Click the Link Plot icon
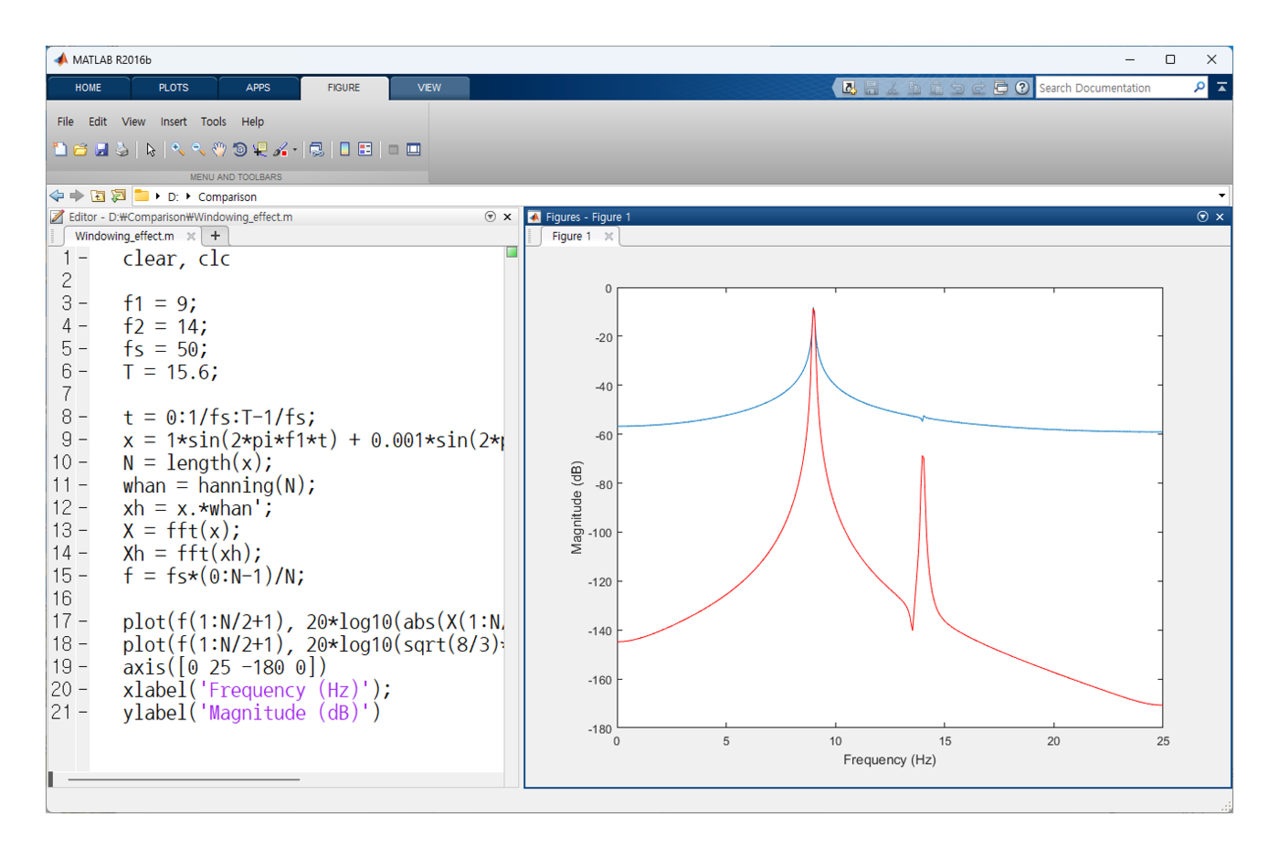Viewport: 1279px width, 859px height. click(316, 150)
